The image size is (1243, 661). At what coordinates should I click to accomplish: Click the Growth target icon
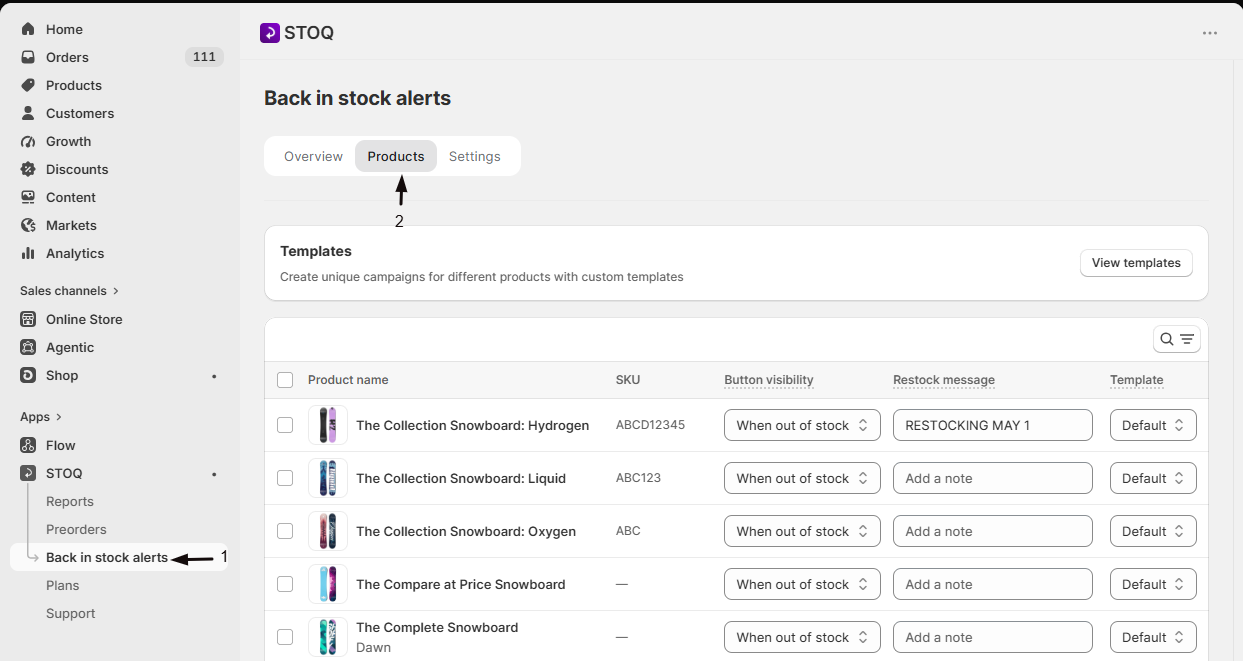(28, 141)
